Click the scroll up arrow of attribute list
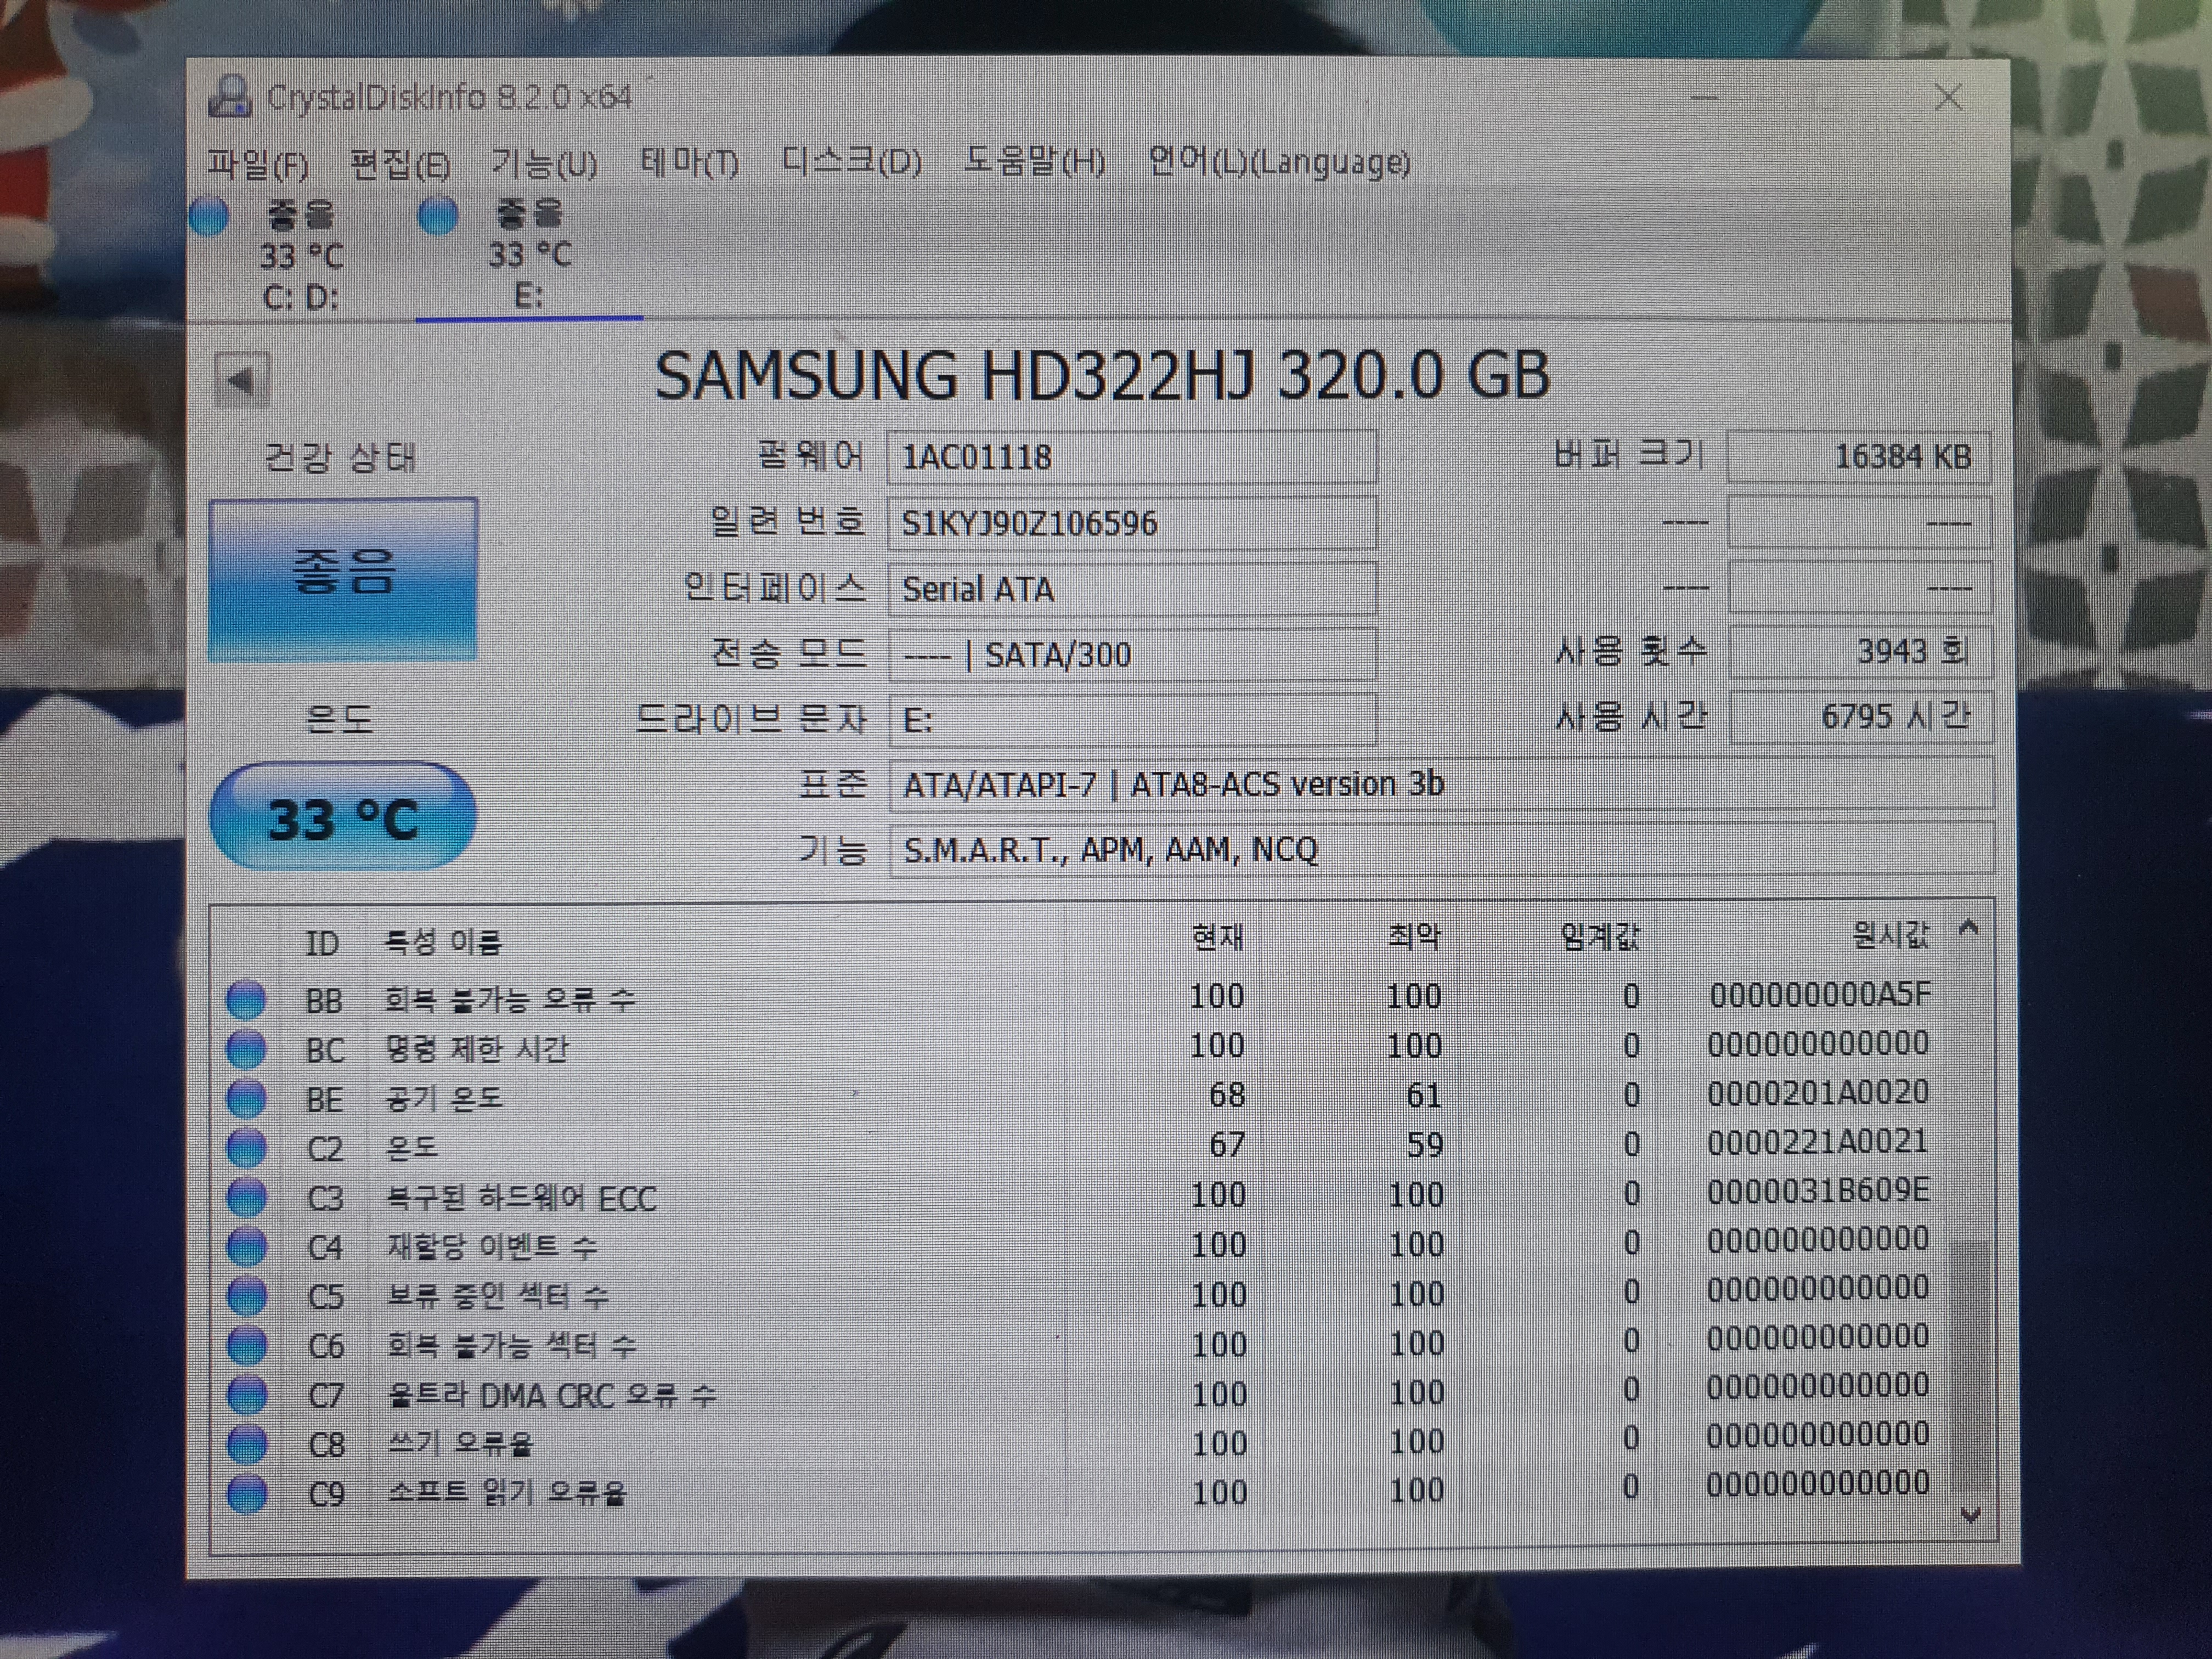This screenshot has width=2212, height=1659. [1968, 929]
